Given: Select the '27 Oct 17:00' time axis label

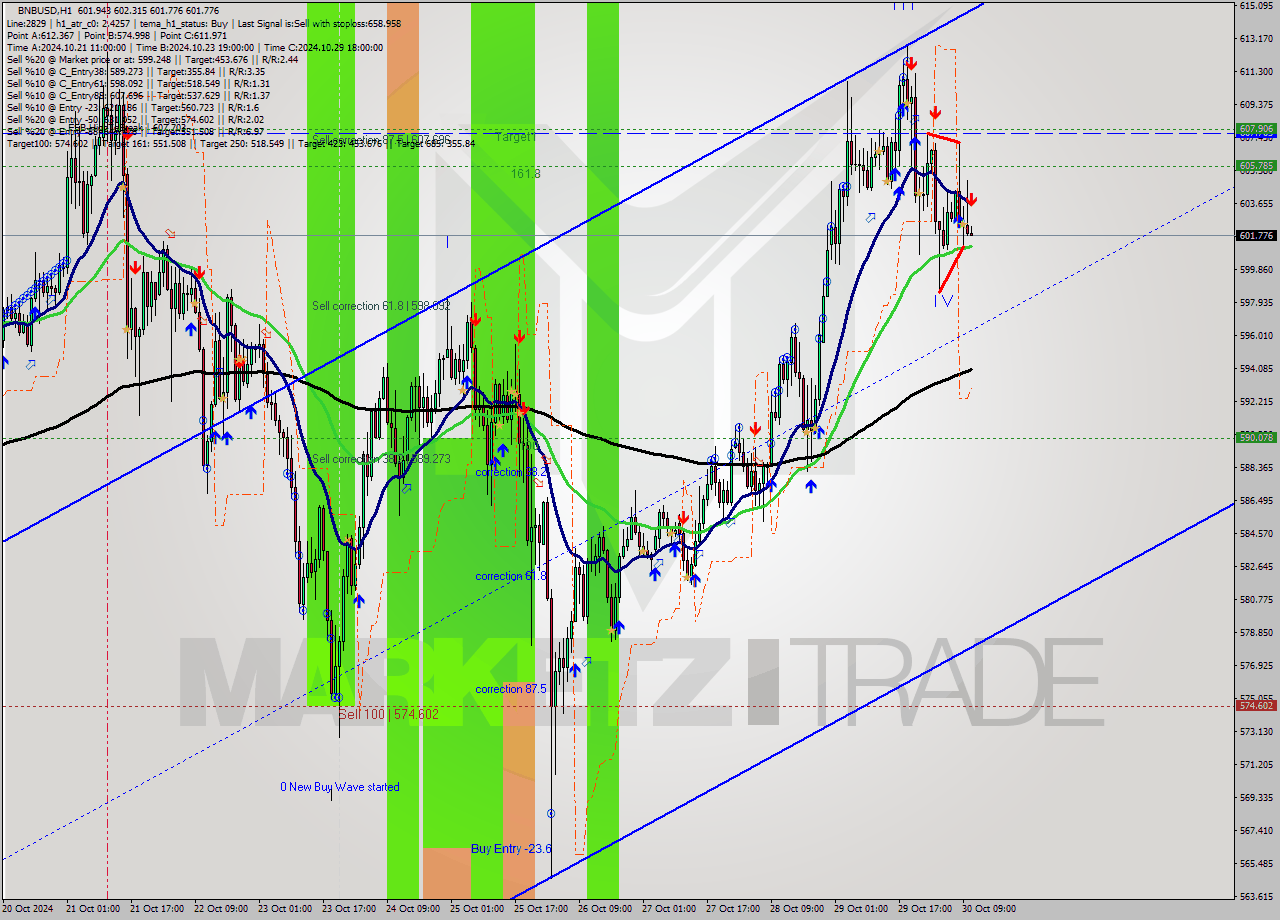Looking at the screenshot, I should [732, 910].
